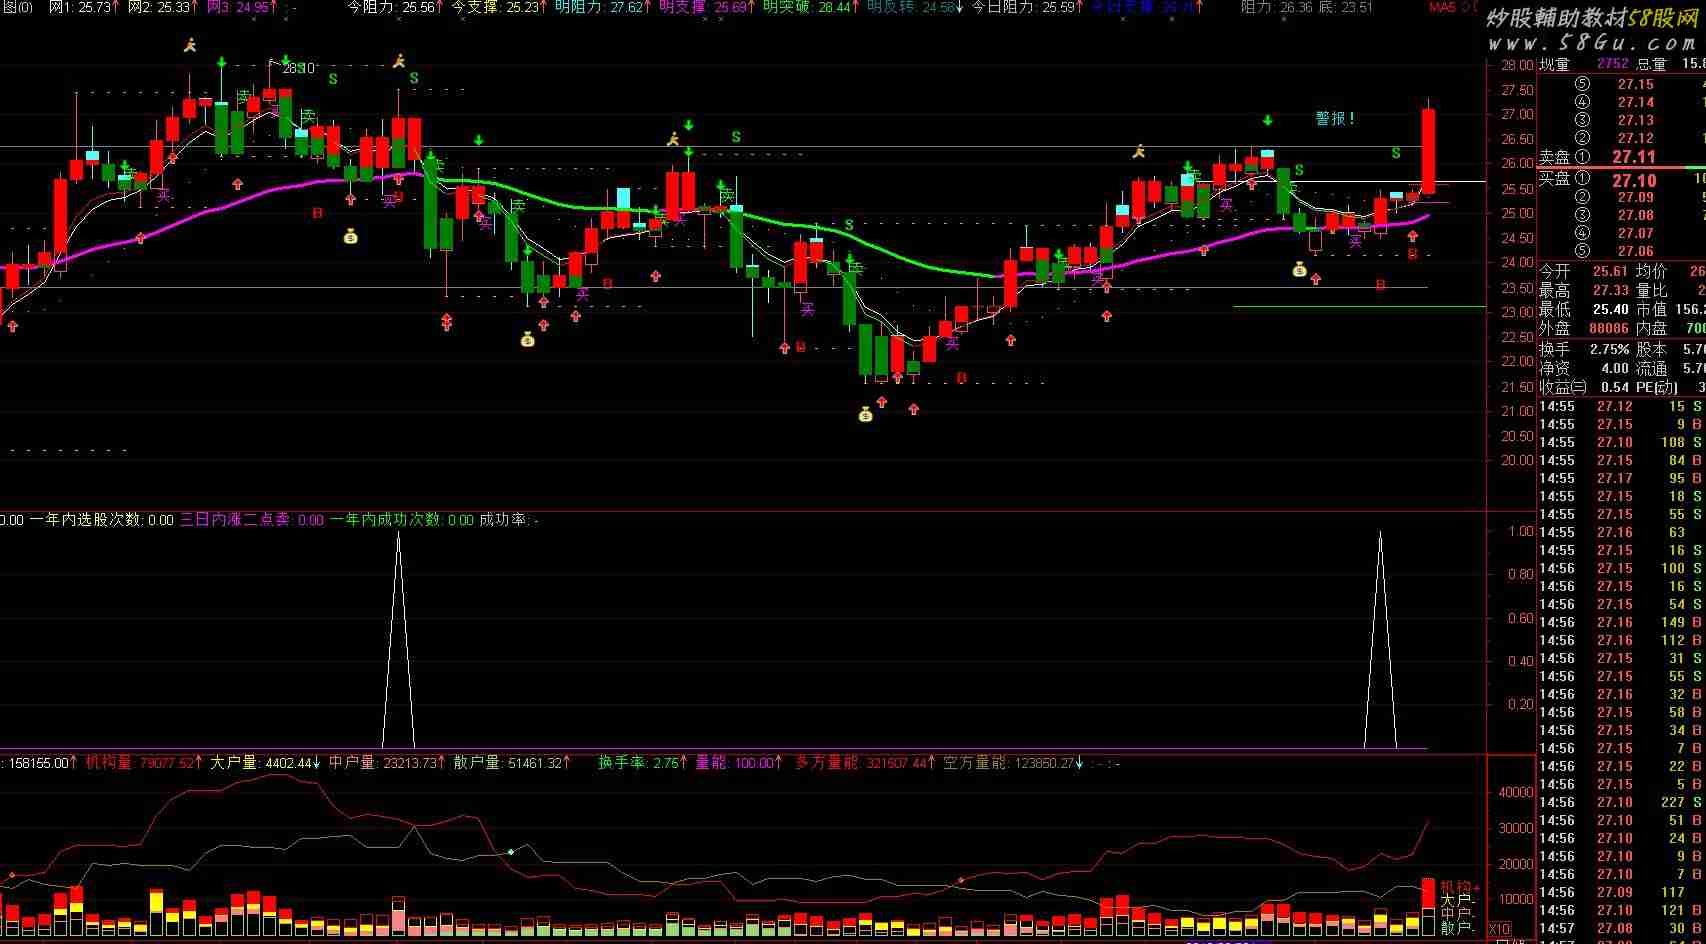
Task: Click the 今开 opening price field
Action: point(1555,271)
